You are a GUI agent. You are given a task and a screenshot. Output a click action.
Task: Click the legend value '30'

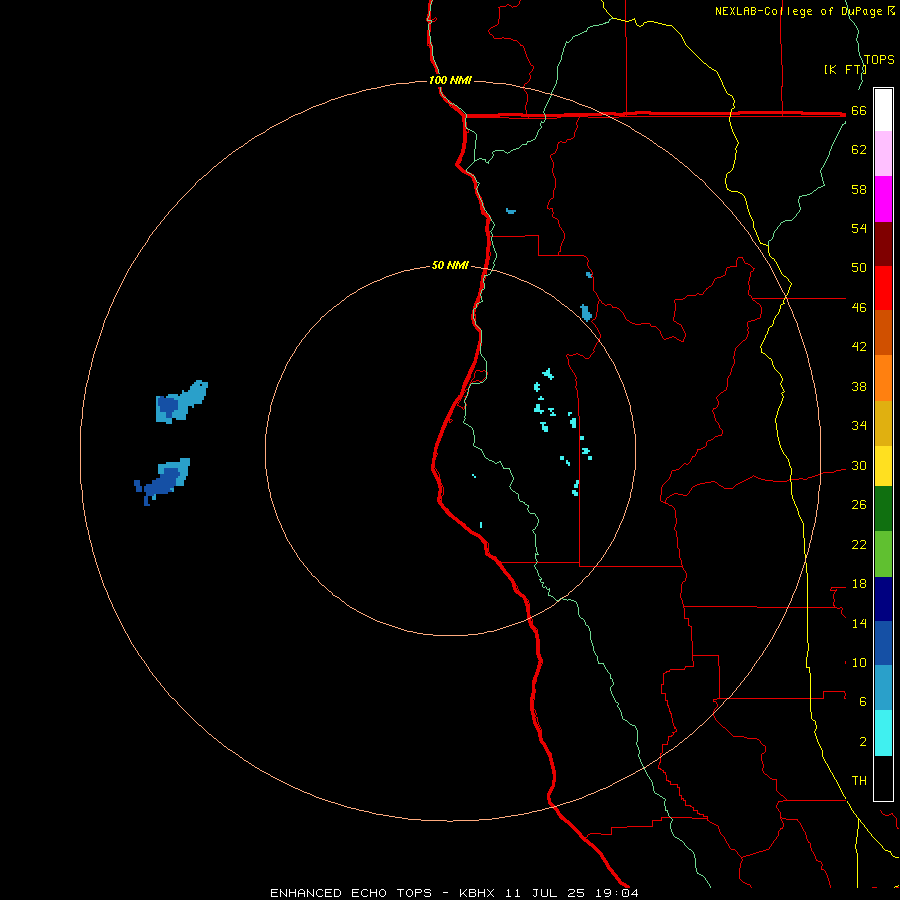(859, 465)
